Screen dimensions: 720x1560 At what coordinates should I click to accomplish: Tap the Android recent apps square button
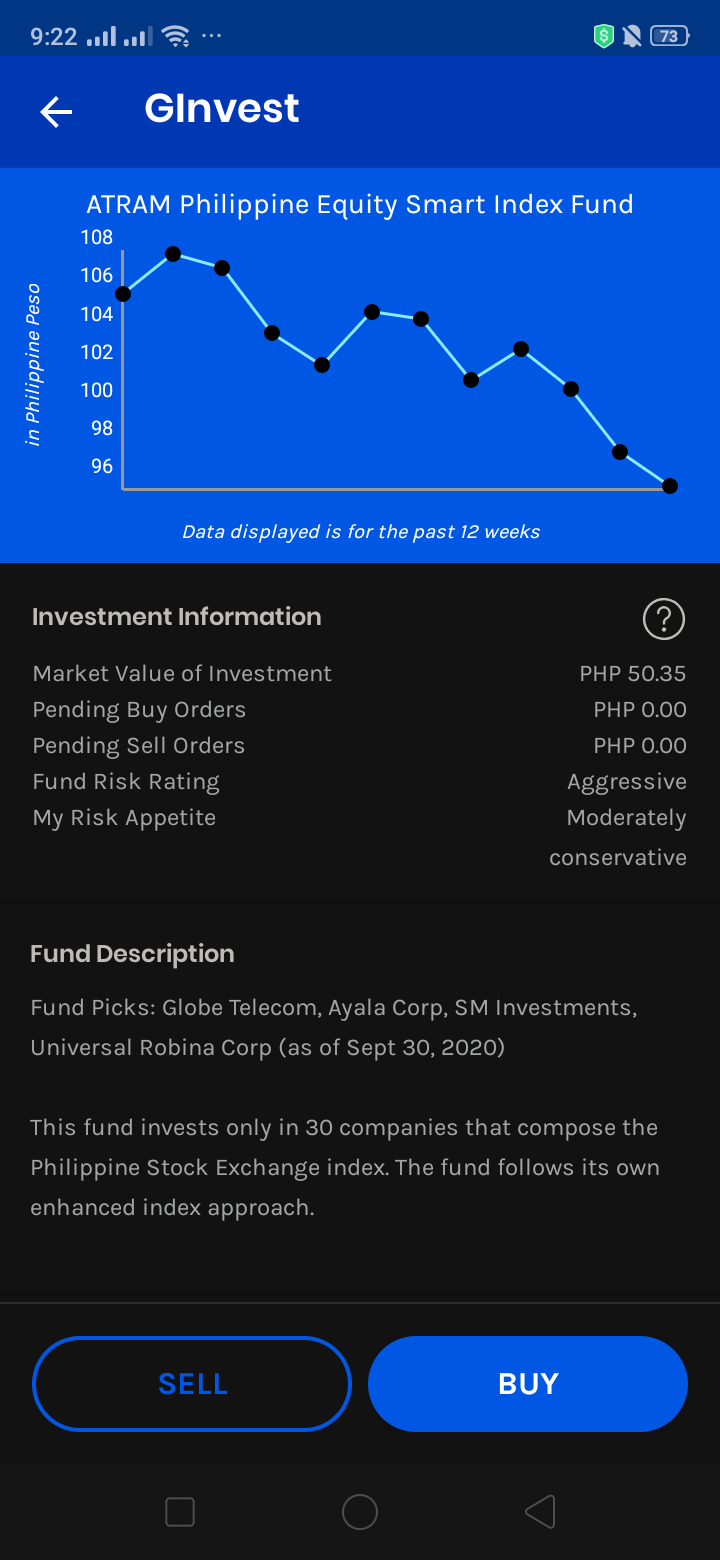(180, 1512)
